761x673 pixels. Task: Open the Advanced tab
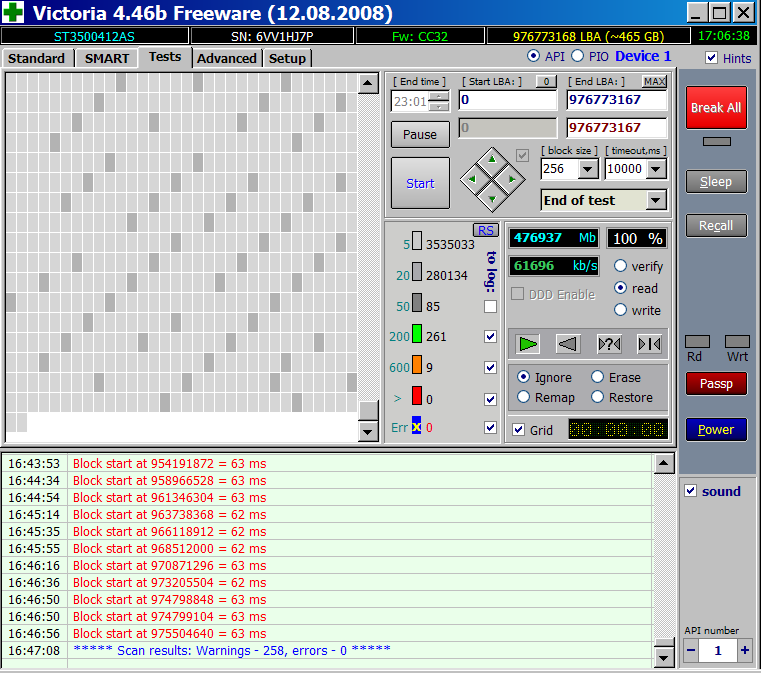pos(227,58)
